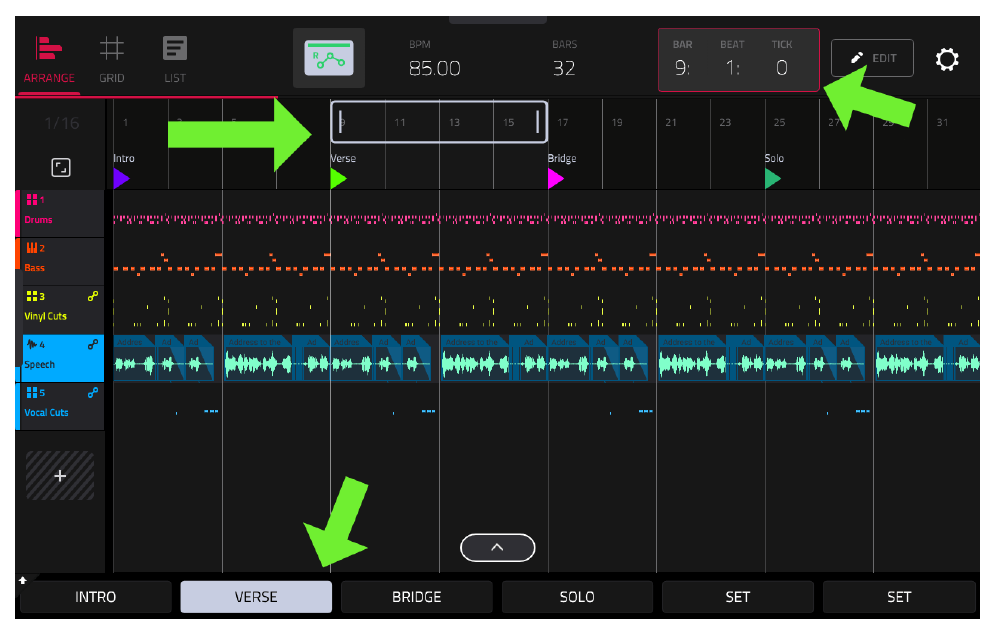Image resolution: width=996 pixels, height=636 pixels.
Task: Select the BPM value 85.00
Action: pyautogui.click(x=434, y=68)
